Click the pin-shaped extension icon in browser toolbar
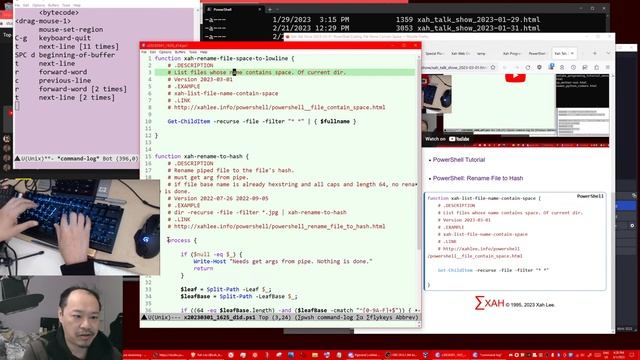Image resolution: width=640 pixels, height=360 pixels. (539, 67)
